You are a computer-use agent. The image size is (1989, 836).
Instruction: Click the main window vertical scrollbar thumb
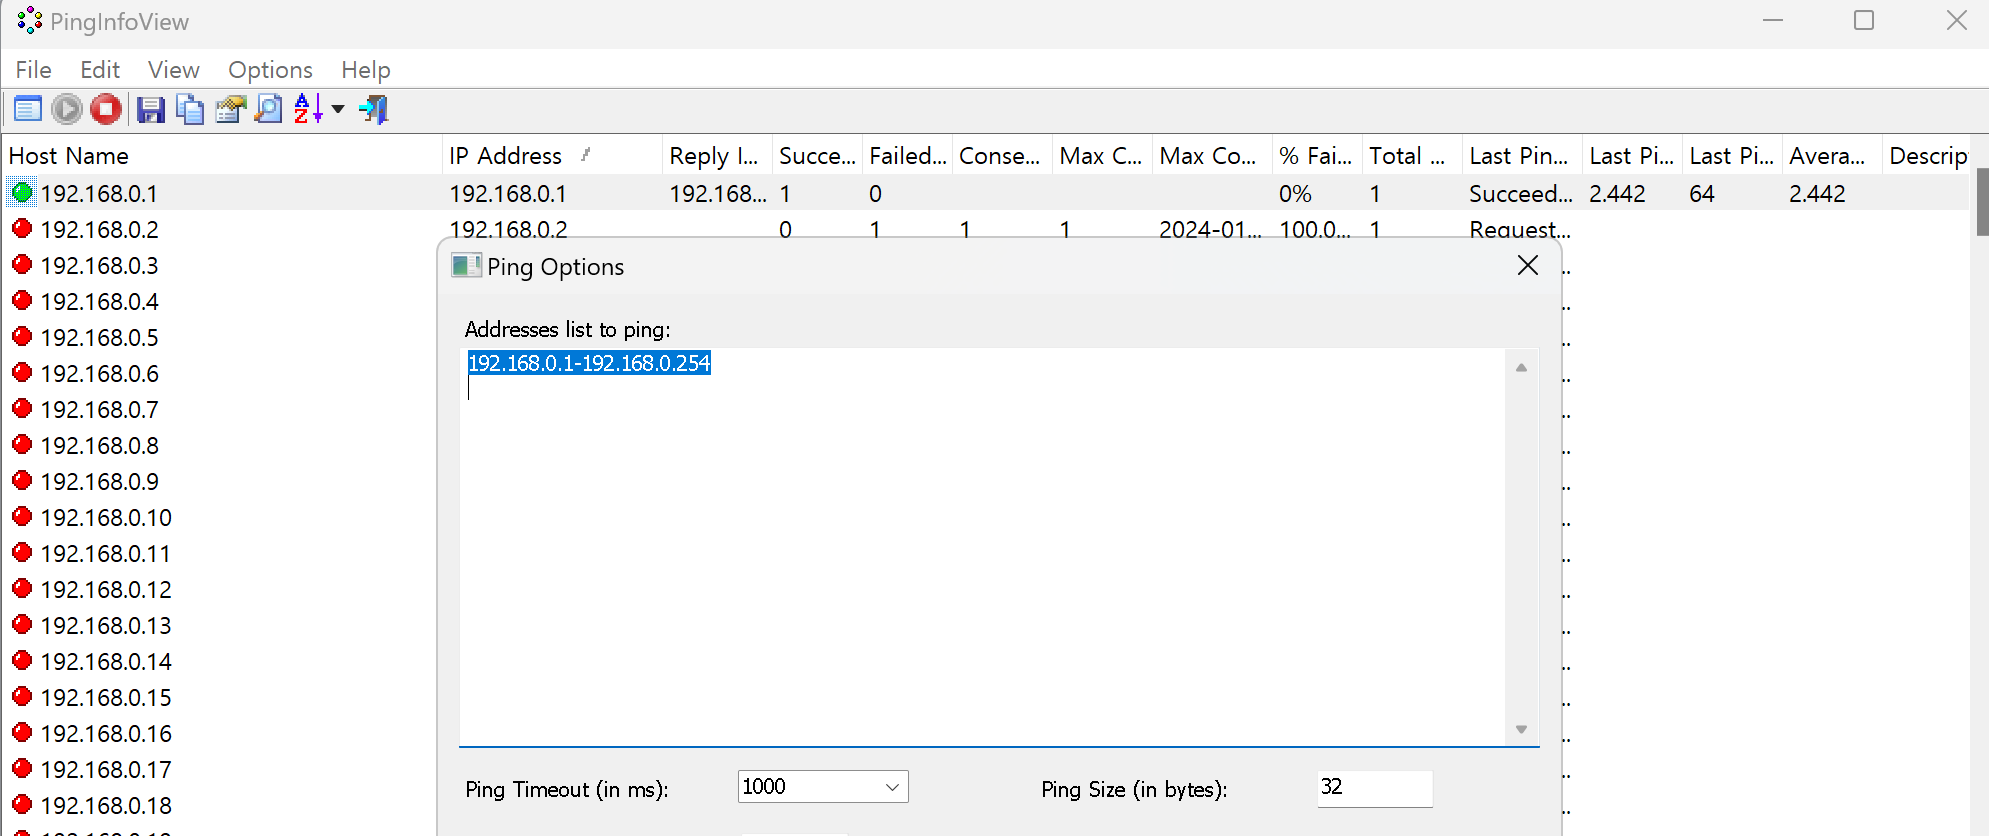(1982, 202)
